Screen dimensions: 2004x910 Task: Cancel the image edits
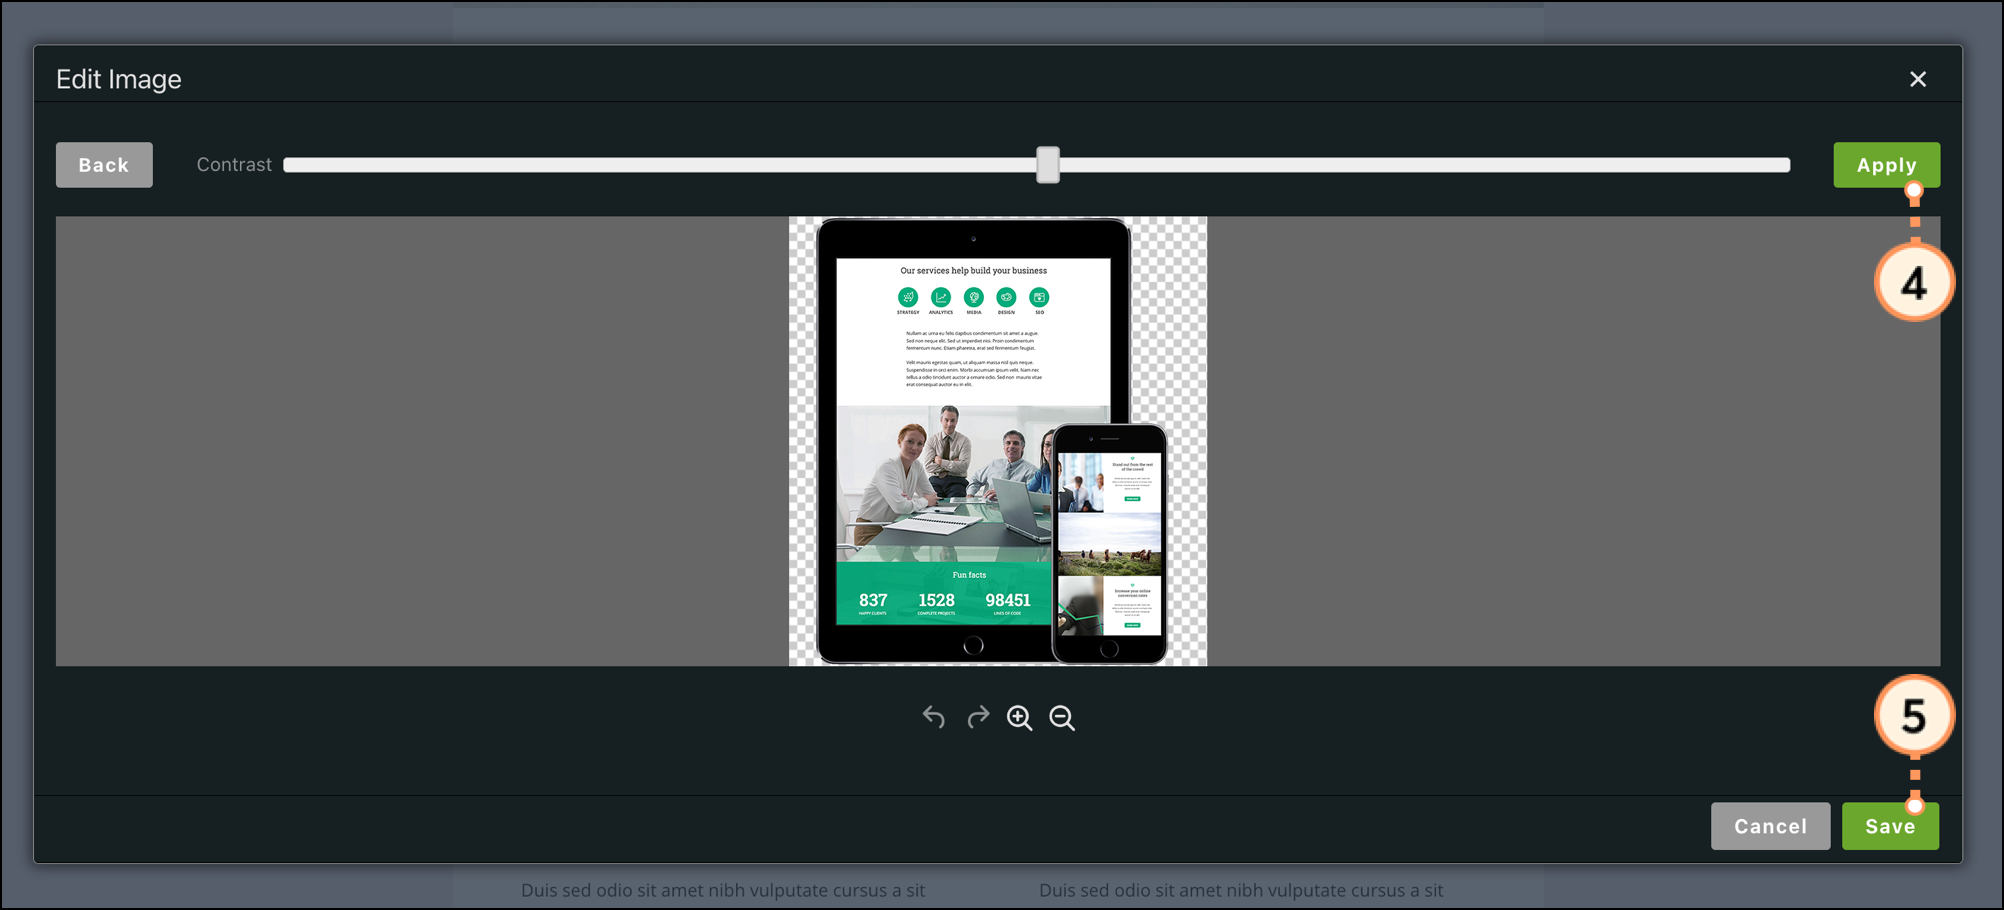click(1770, 826)
